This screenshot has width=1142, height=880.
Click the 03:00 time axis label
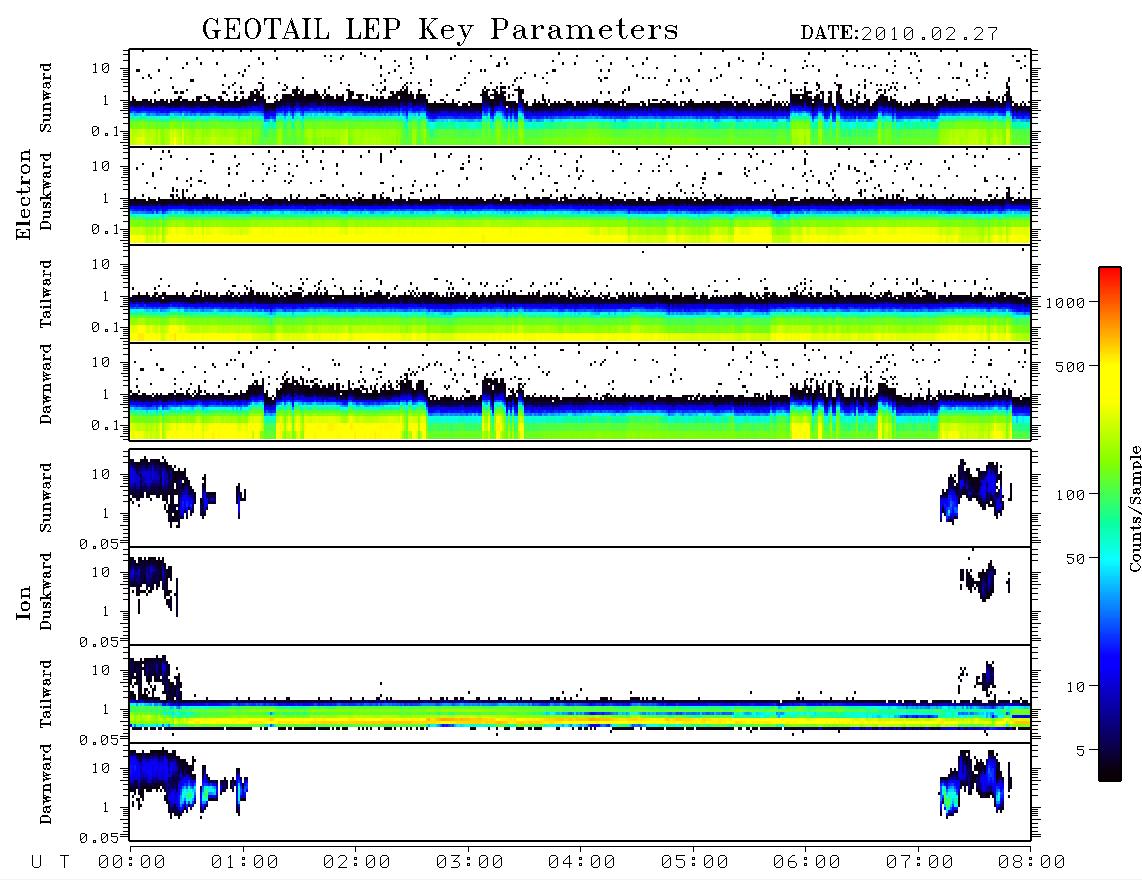pos(470,863)
